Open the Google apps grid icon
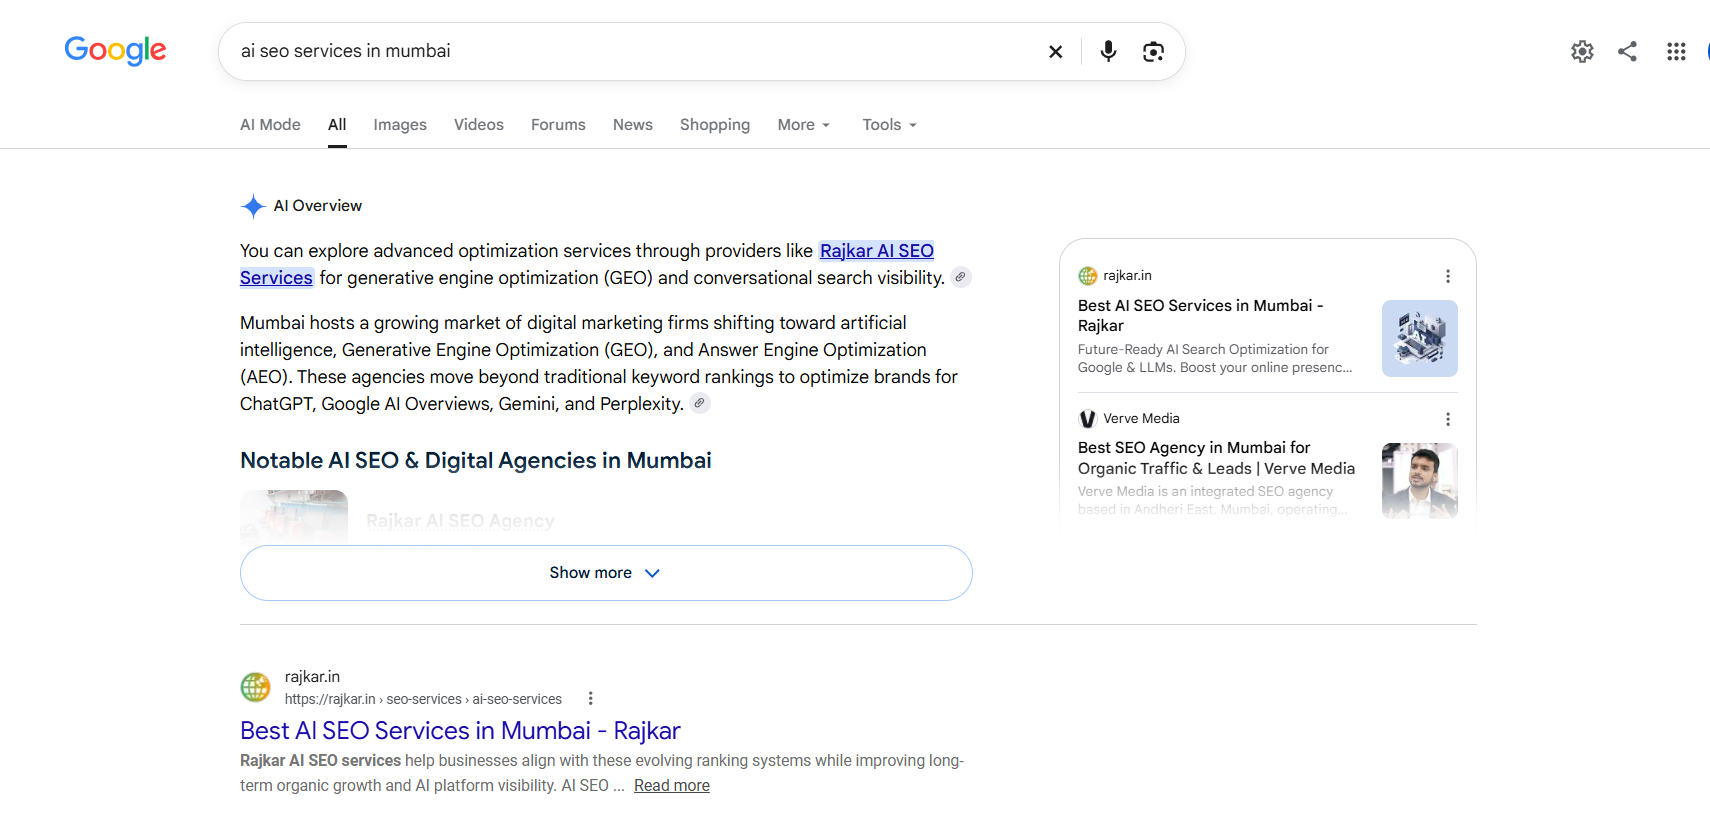1710x817 pixels. [1676, 51]
